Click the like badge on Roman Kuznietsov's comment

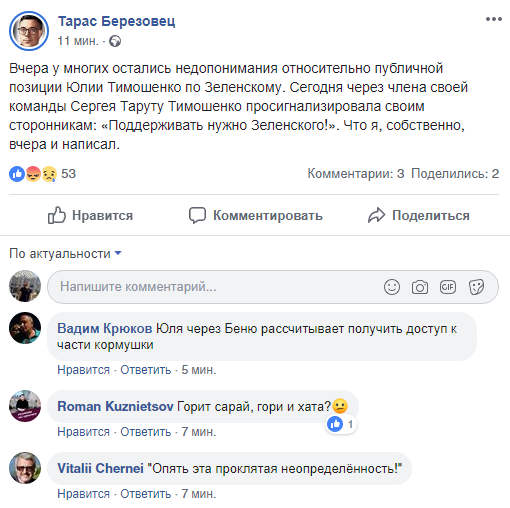pyautogui.click(x=341, y=424)
